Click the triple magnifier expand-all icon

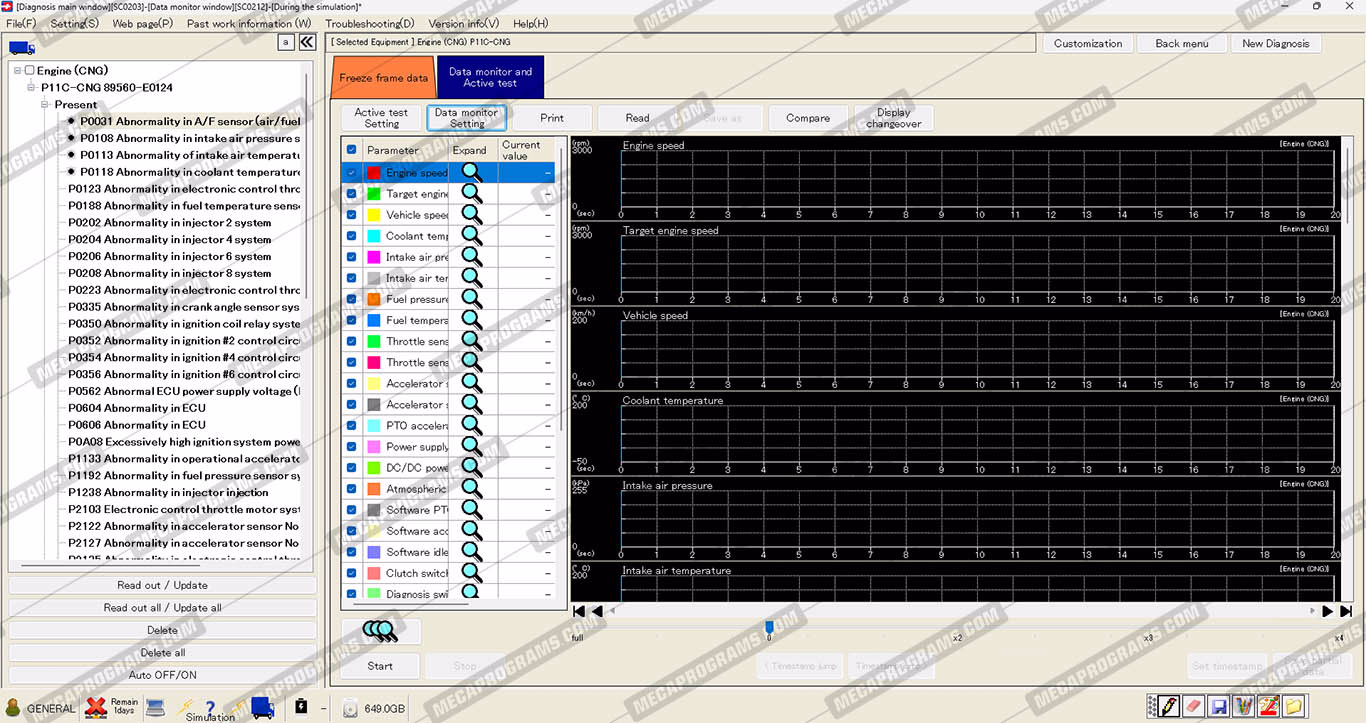[x=380, y=631]
